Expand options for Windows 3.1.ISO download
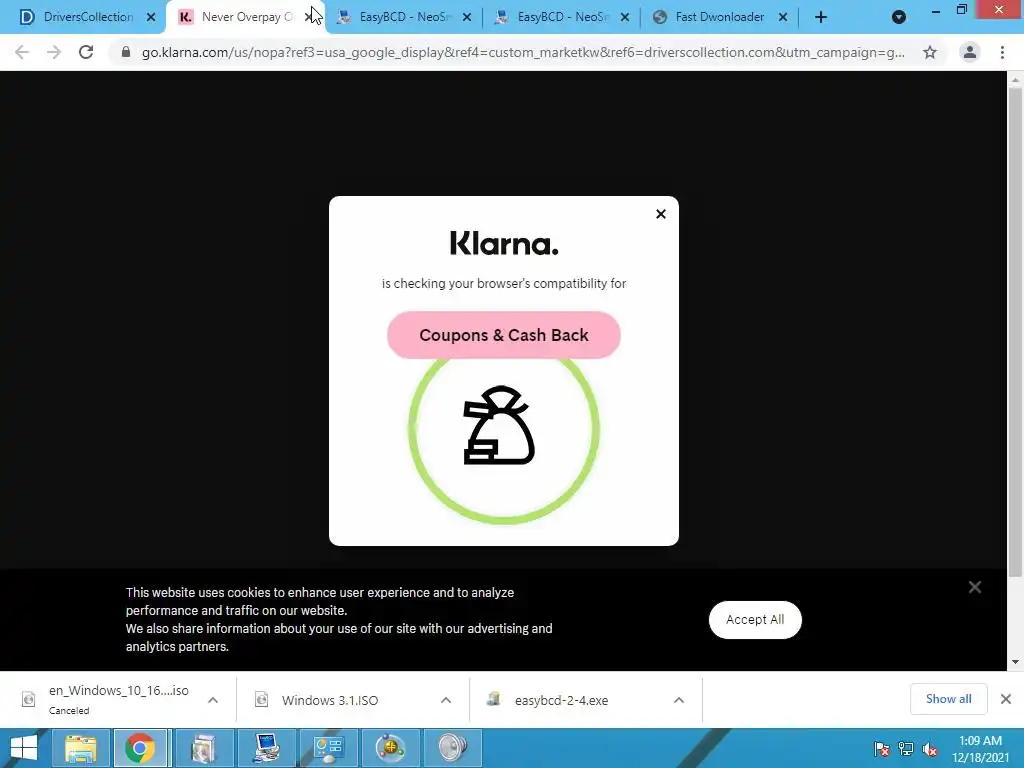Screen dimensions: 1024x768 (x=446, y=700)
